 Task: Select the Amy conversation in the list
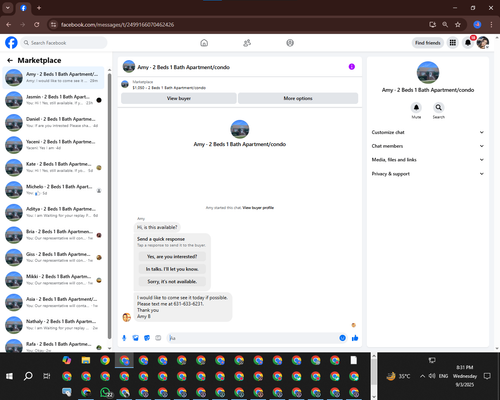pyautogui.click(x=53, y=77)
